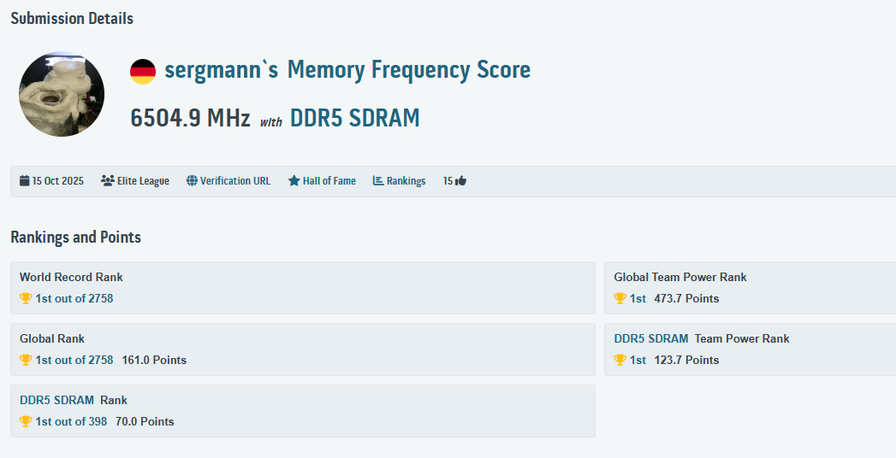Click the thumbs-up like icon
The height and width of the screenshot is (458, 896).
461,181
